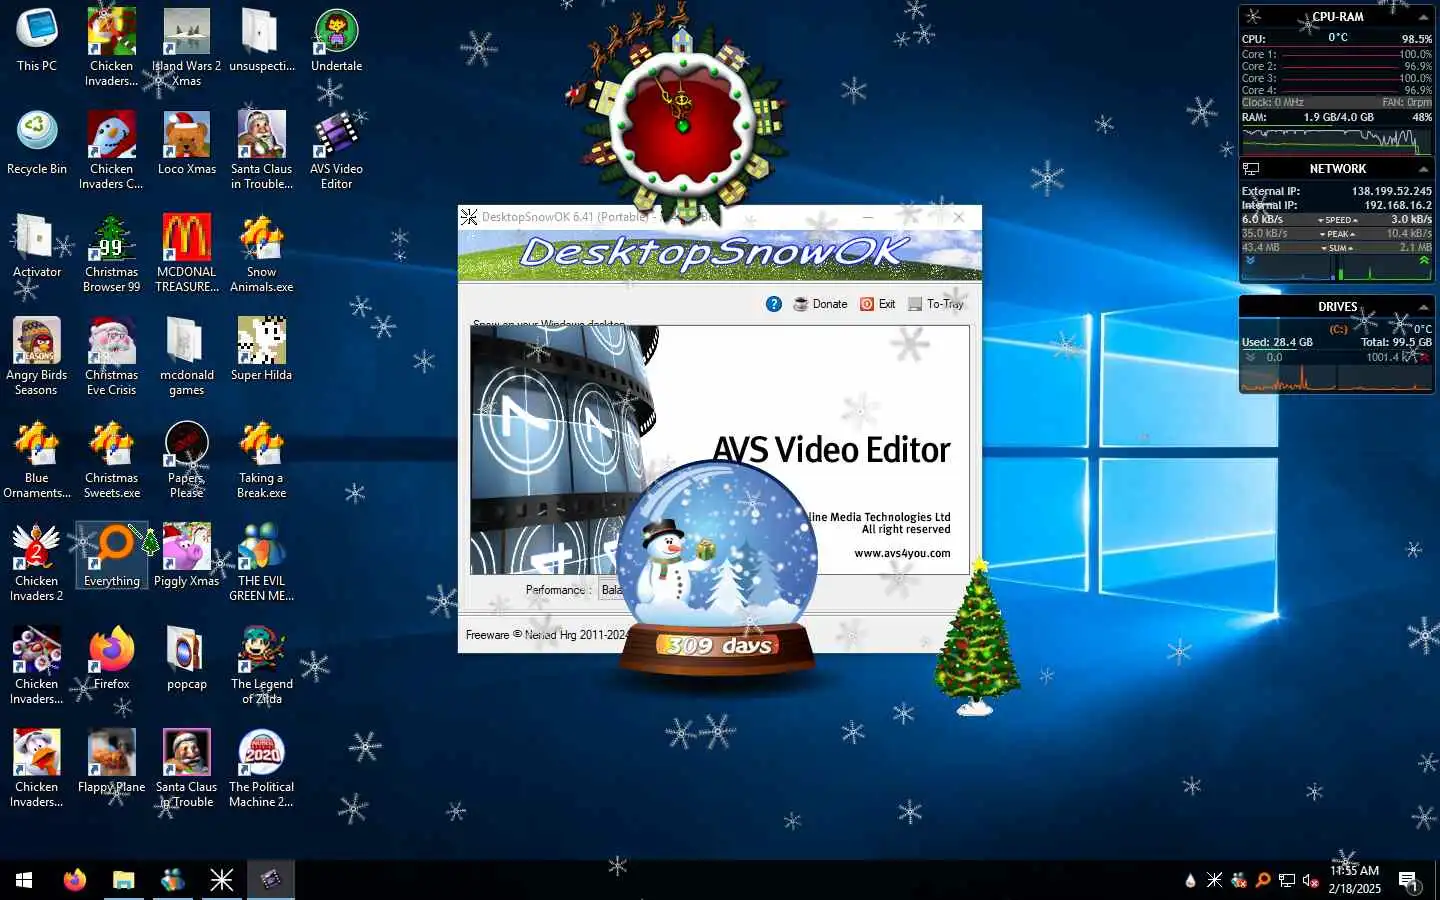
Task: Collapse the CPU-RAM widget panel
Action: coord(1423,17)
